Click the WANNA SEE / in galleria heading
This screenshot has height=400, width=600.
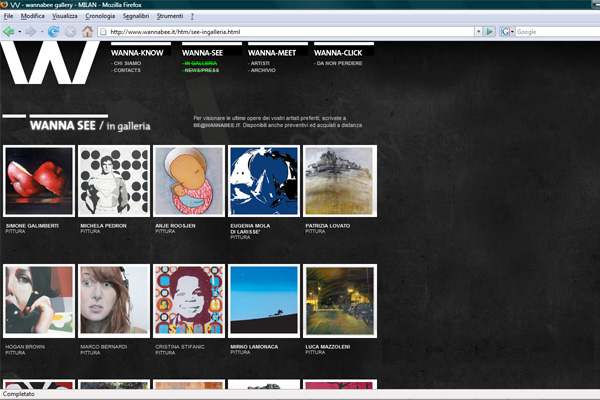pyautogui.click(x=90, y=126)
